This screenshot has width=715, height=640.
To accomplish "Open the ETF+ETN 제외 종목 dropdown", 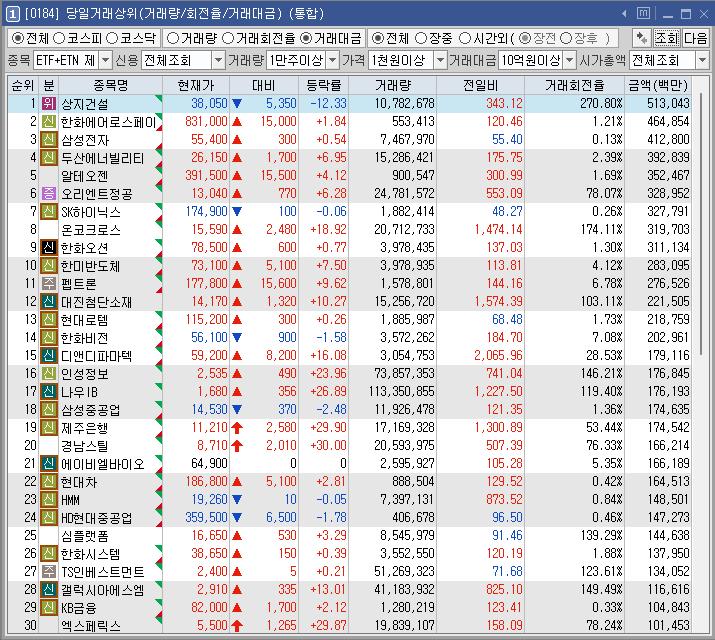I will (105, 60).
